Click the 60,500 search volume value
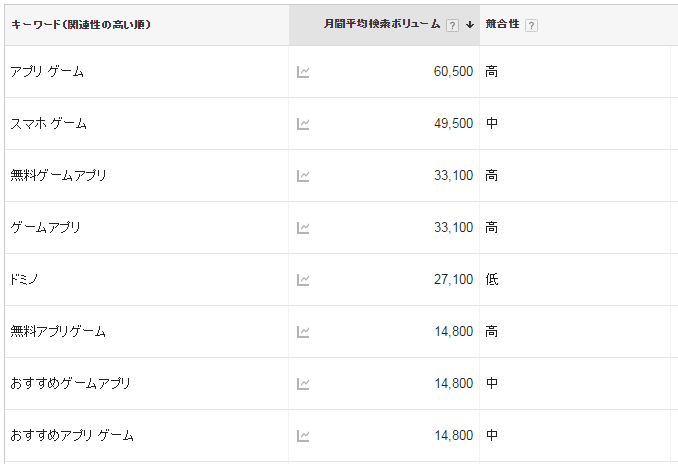The width and height of the screenshot is (678, 464). point(453,71)
